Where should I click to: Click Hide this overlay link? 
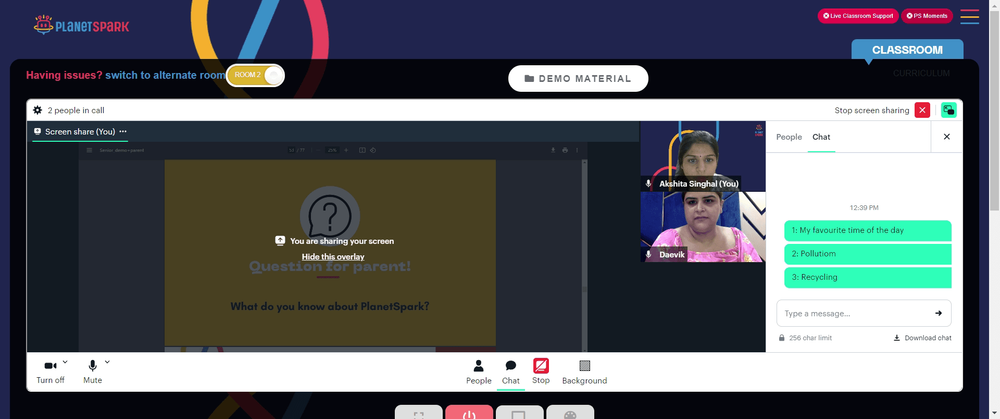333,256
